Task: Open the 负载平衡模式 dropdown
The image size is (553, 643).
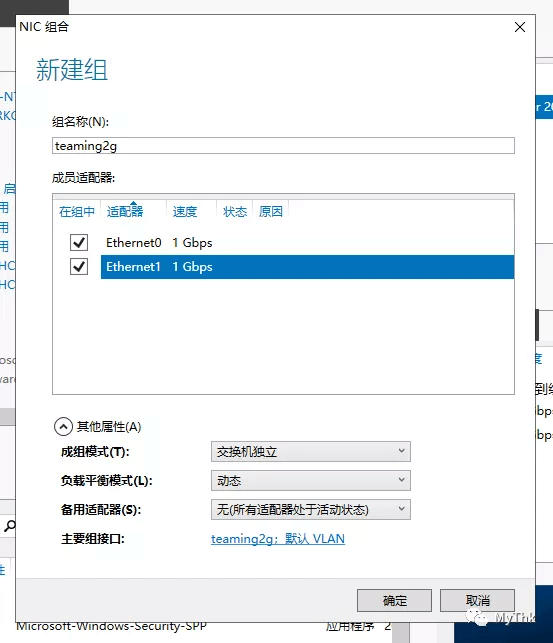Action: 311,481
